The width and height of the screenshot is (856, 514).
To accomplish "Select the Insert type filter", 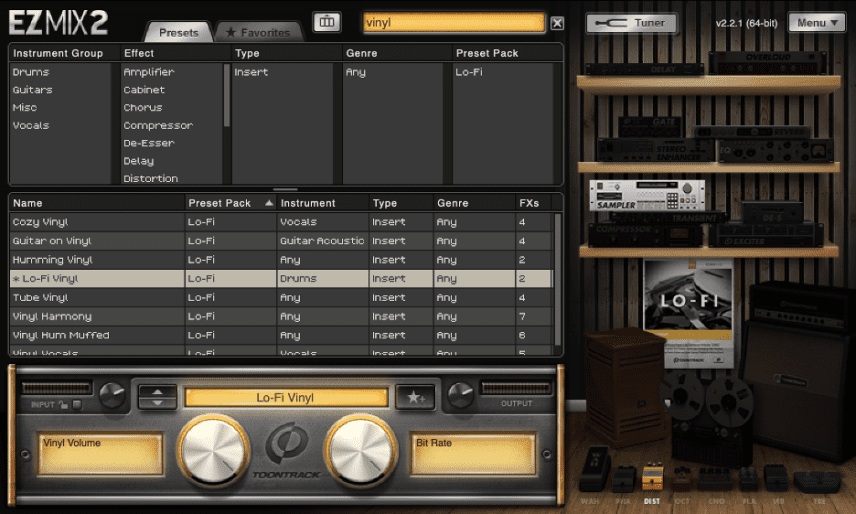I will tap(251, 72).
